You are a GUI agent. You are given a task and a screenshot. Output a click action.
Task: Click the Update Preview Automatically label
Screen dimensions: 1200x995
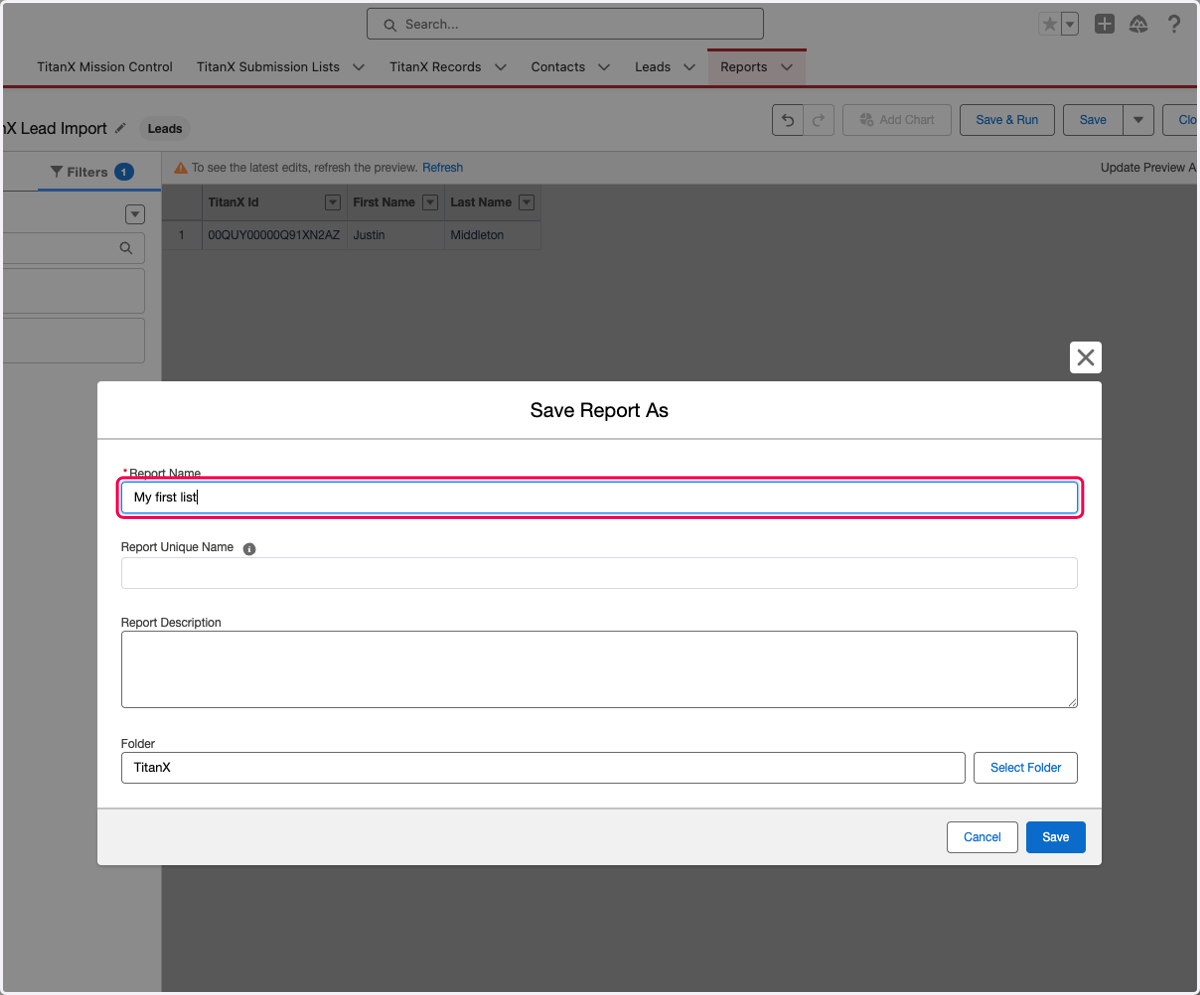pyautogui.click(x=1149, y=168)
